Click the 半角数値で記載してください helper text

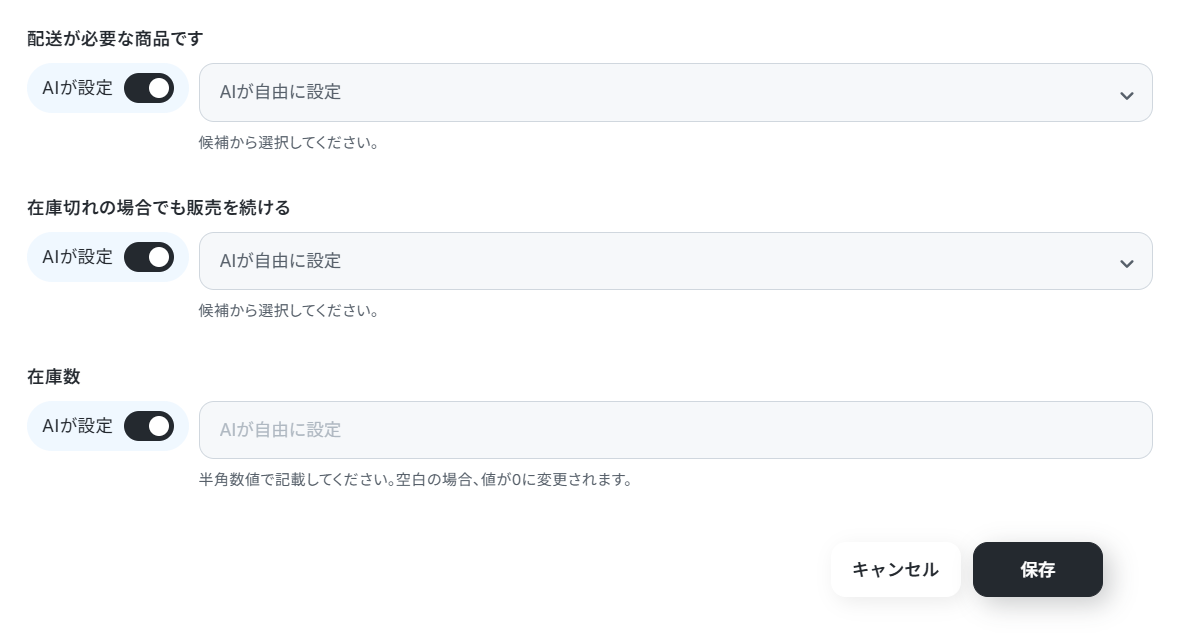click(x=415, y=479)
